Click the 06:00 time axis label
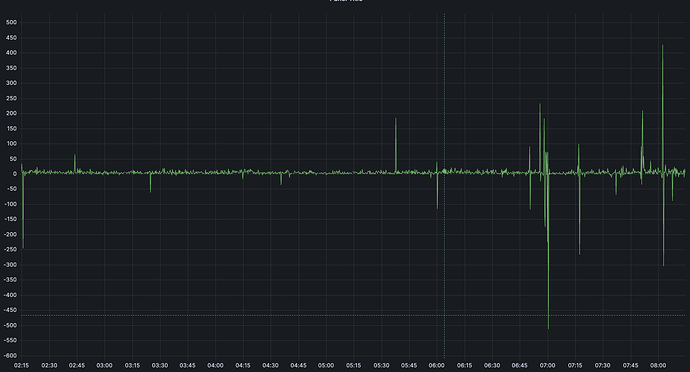The height and width of the screenshot is (372, 690). 437,365
